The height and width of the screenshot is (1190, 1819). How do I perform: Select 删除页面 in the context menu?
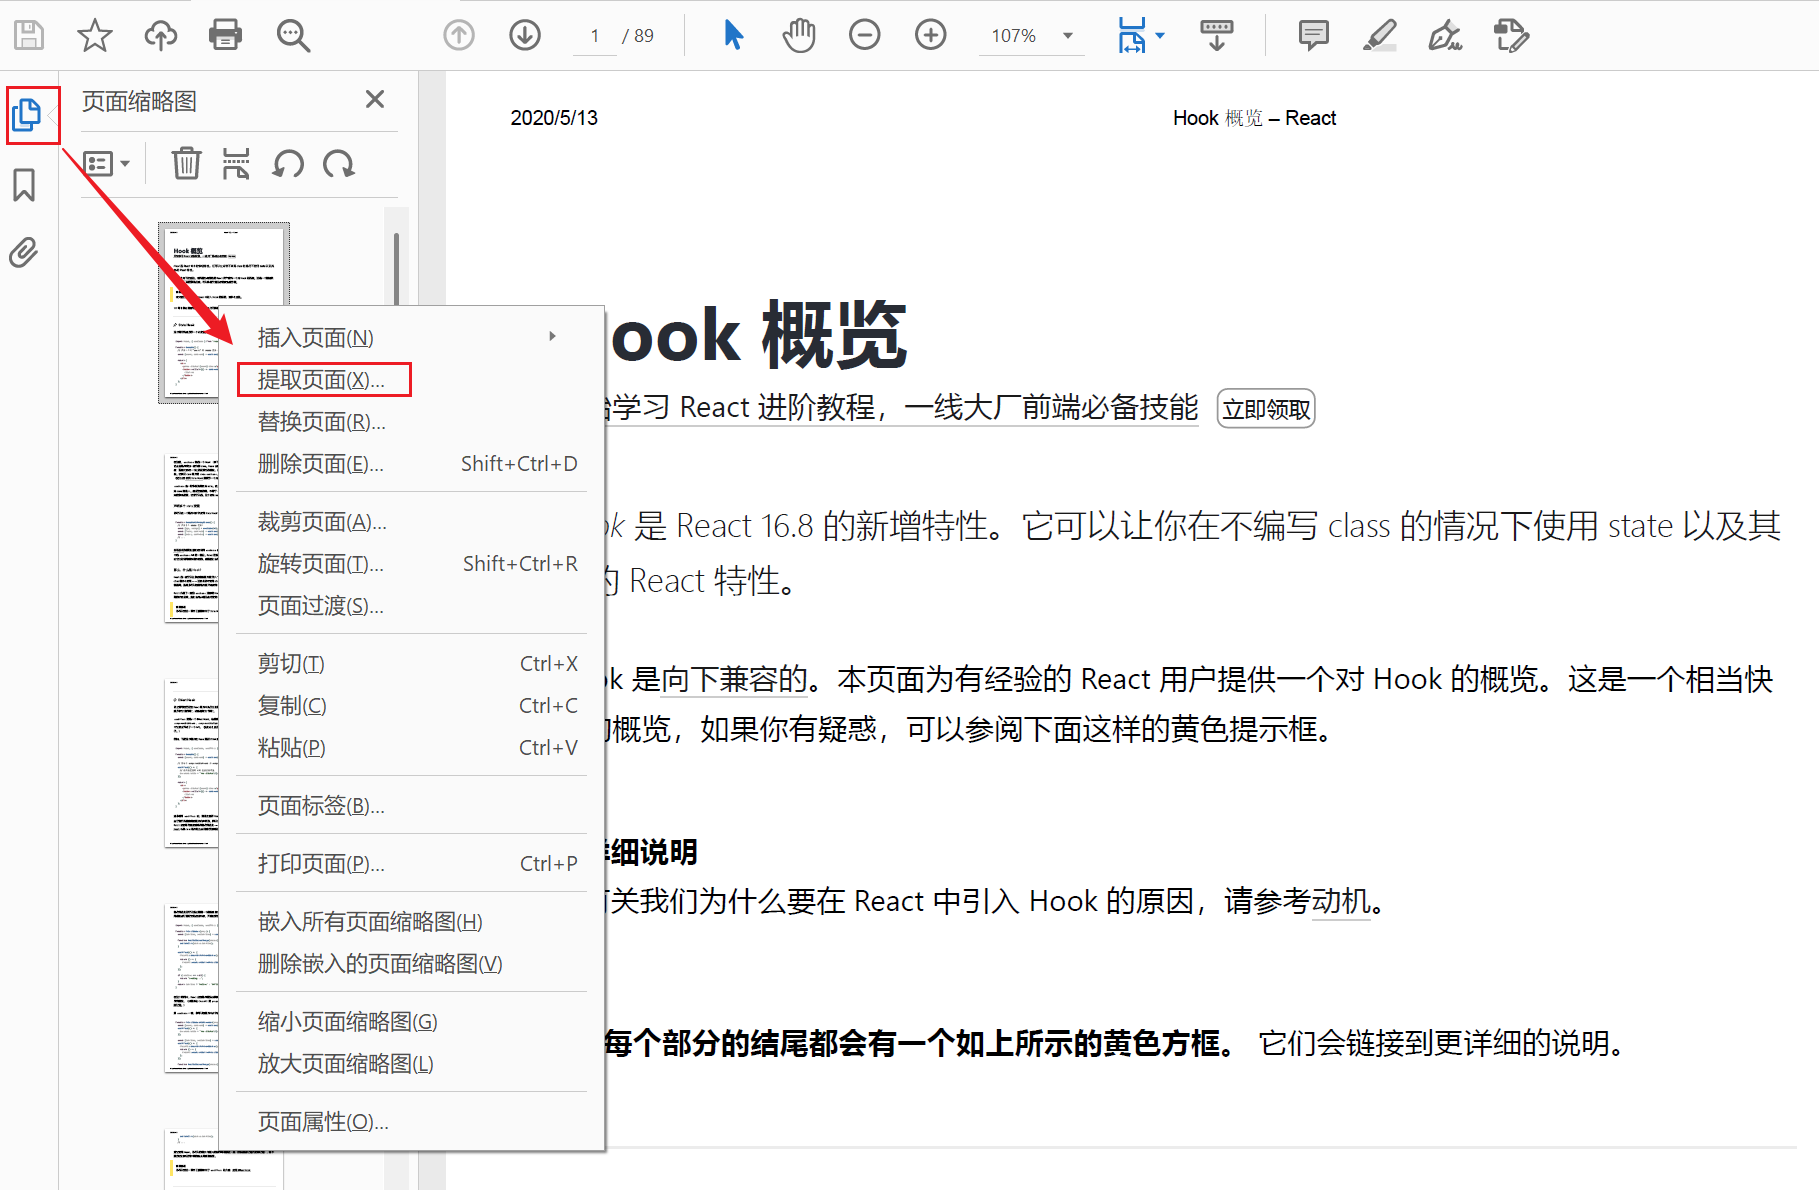click(x=318, y=463)
